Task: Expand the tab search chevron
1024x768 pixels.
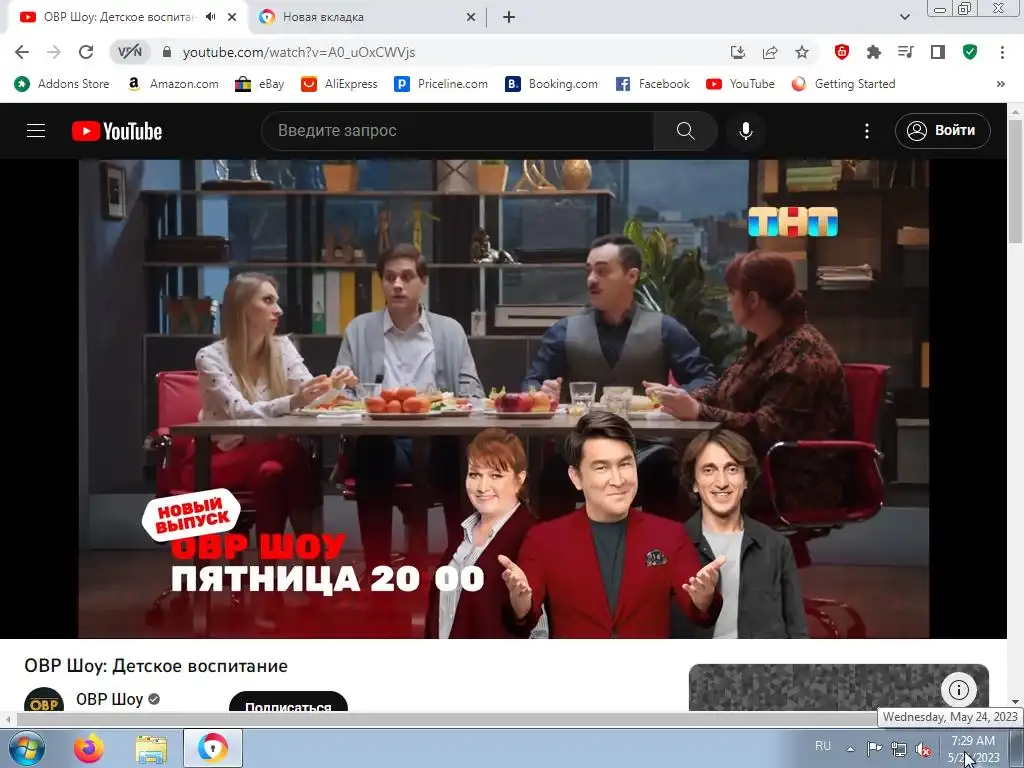Action: point(904,17)
